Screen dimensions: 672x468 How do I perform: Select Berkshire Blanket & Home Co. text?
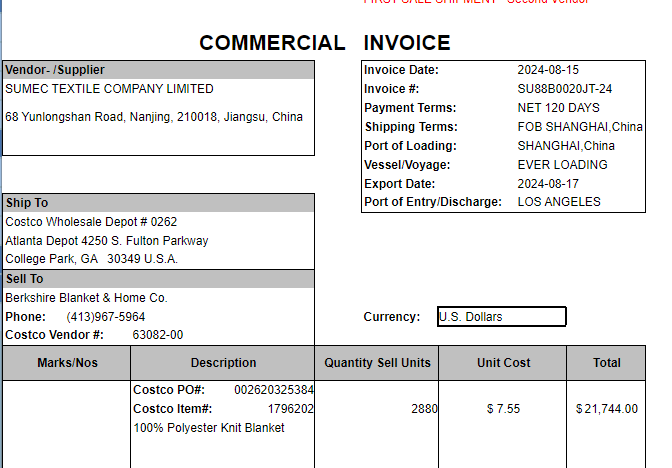pyautogui.click(x=86, y=298)
